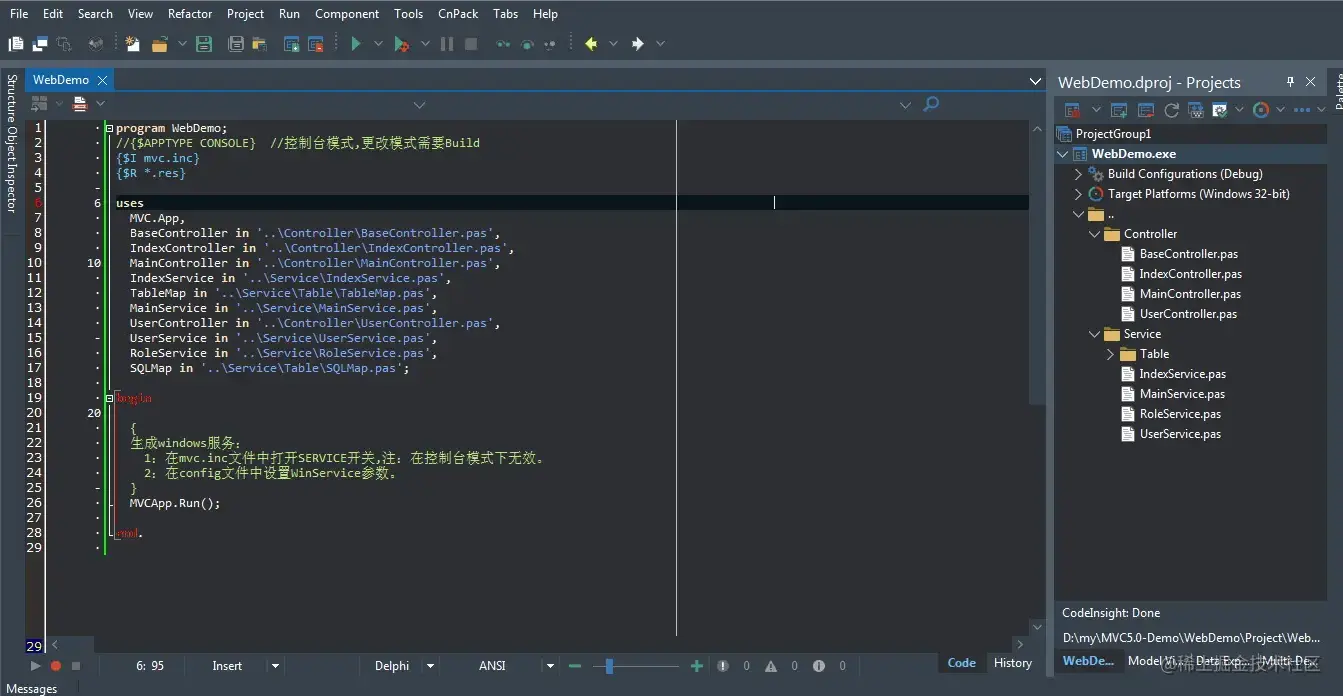Click Add New Project icon in Projects panel
The image size is (1343, 696).
tap(1119, 110)
